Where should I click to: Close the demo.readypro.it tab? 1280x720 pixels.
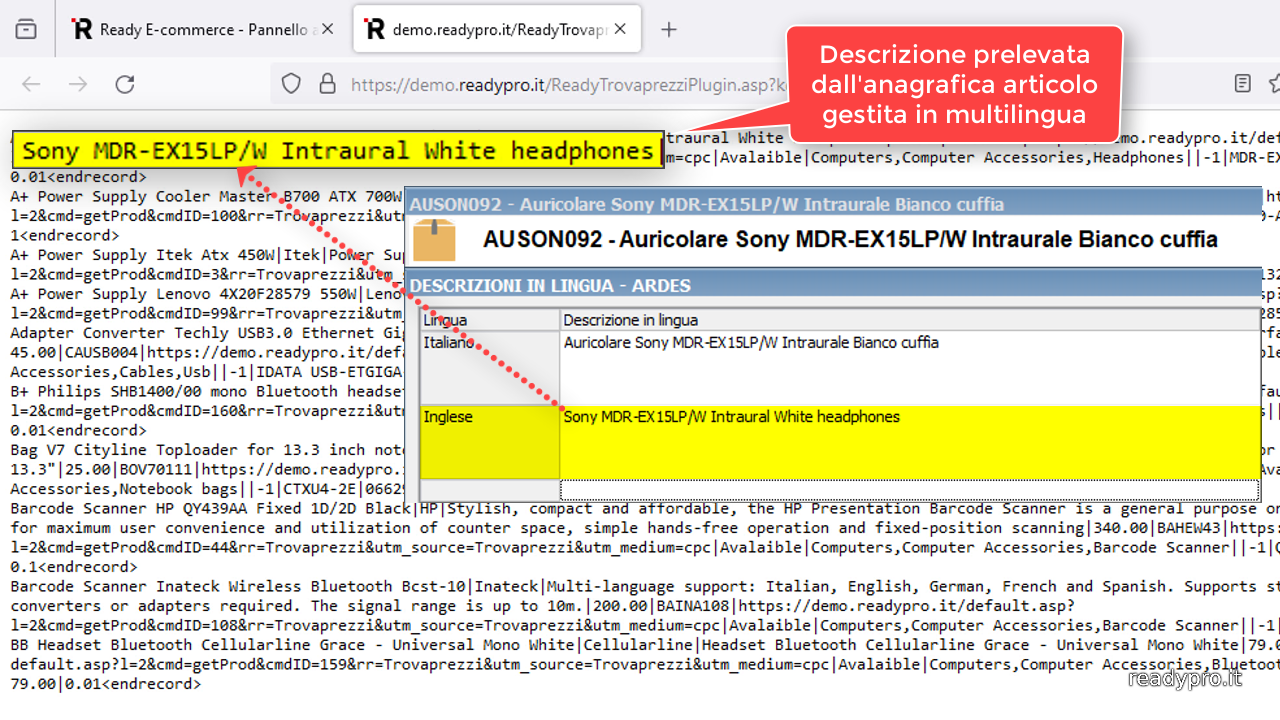tap(620, 29)
